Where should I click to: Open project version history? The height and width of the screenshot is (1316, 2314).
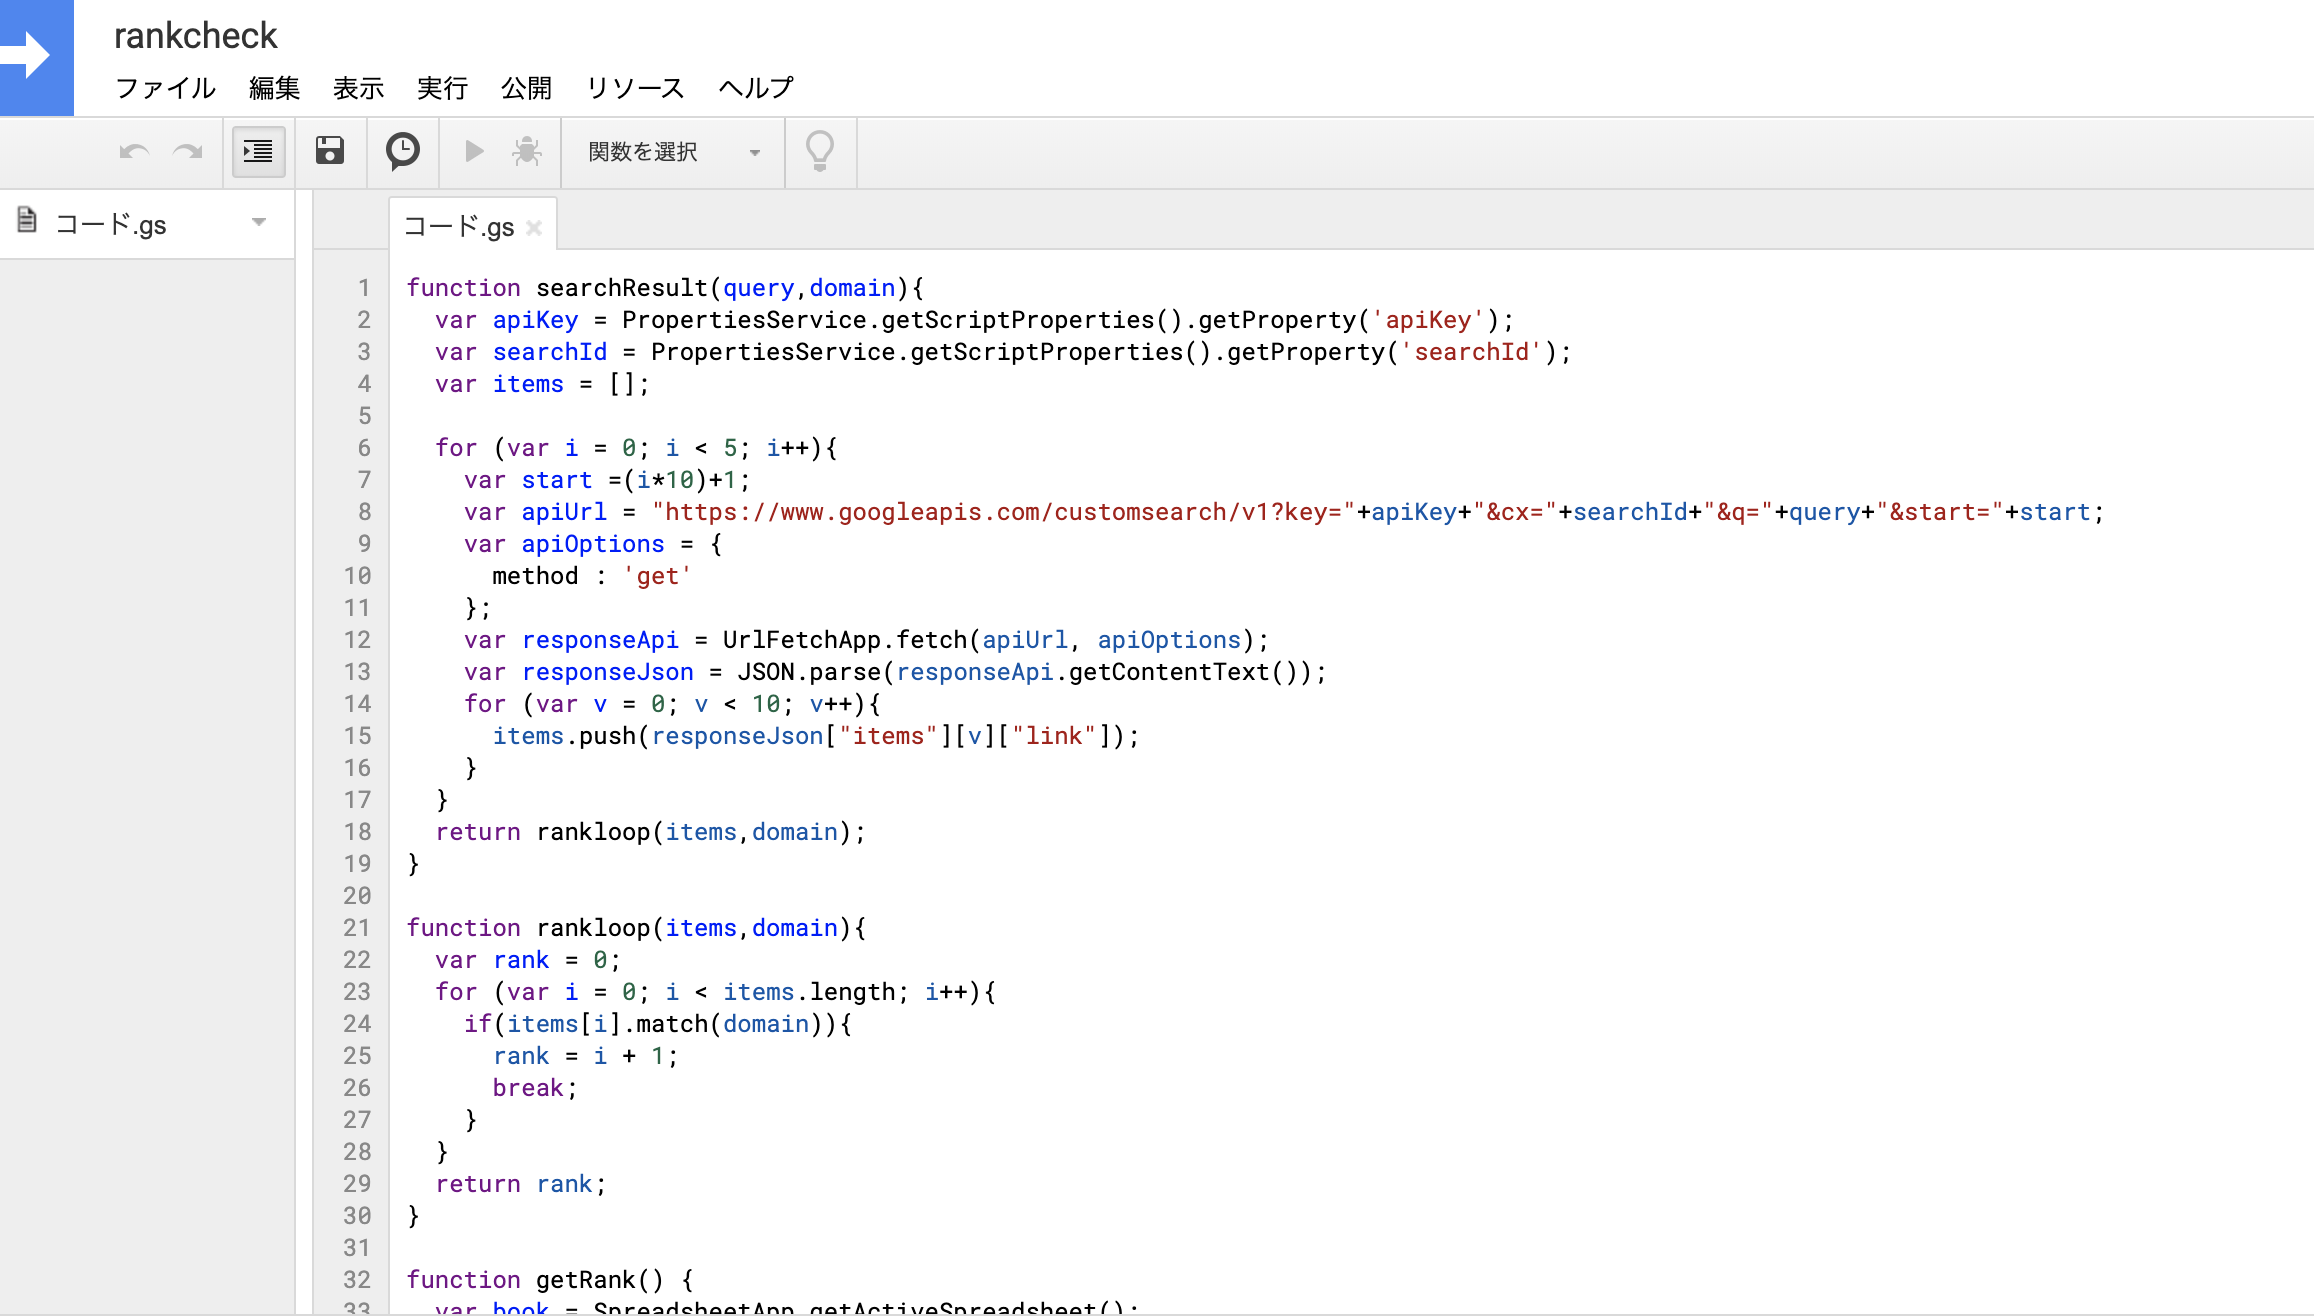point(402,150)
